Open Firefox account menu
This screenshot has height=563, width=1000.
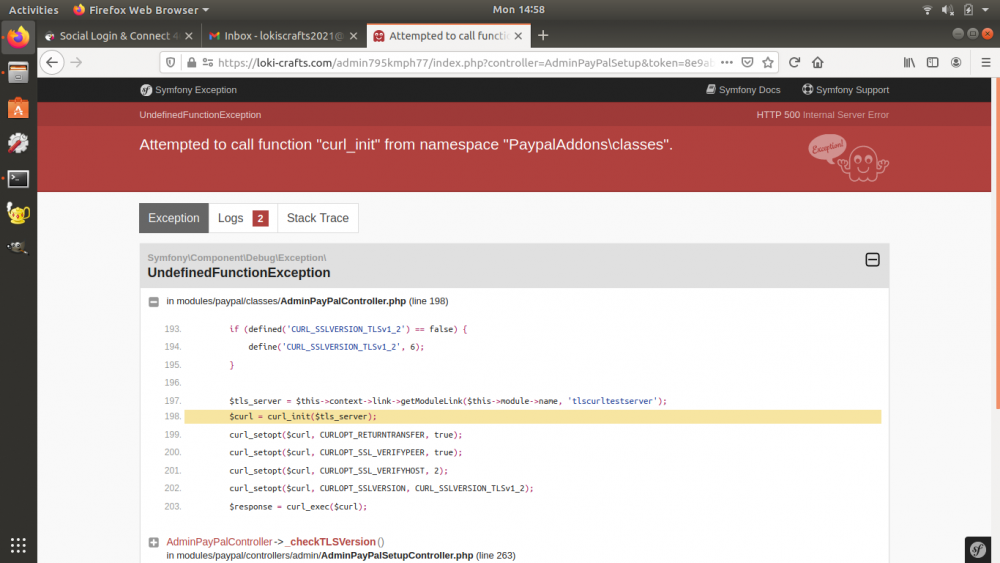(956, 62)
